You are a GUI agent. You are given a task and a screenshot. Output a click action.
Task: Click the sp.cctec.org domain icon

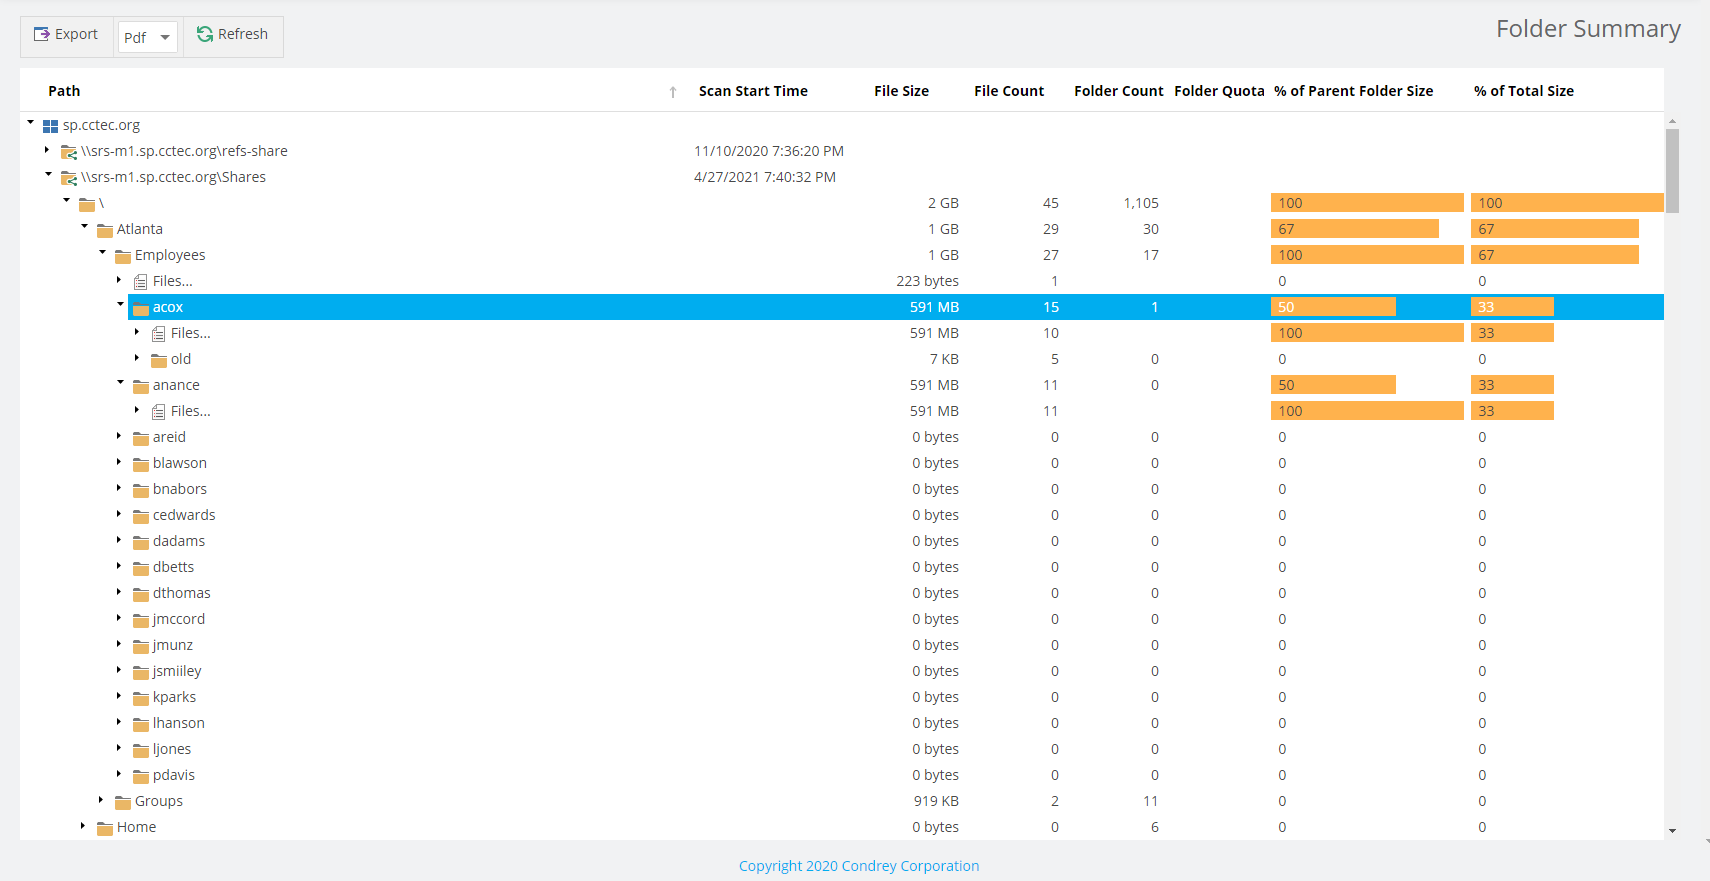(50, 126)
